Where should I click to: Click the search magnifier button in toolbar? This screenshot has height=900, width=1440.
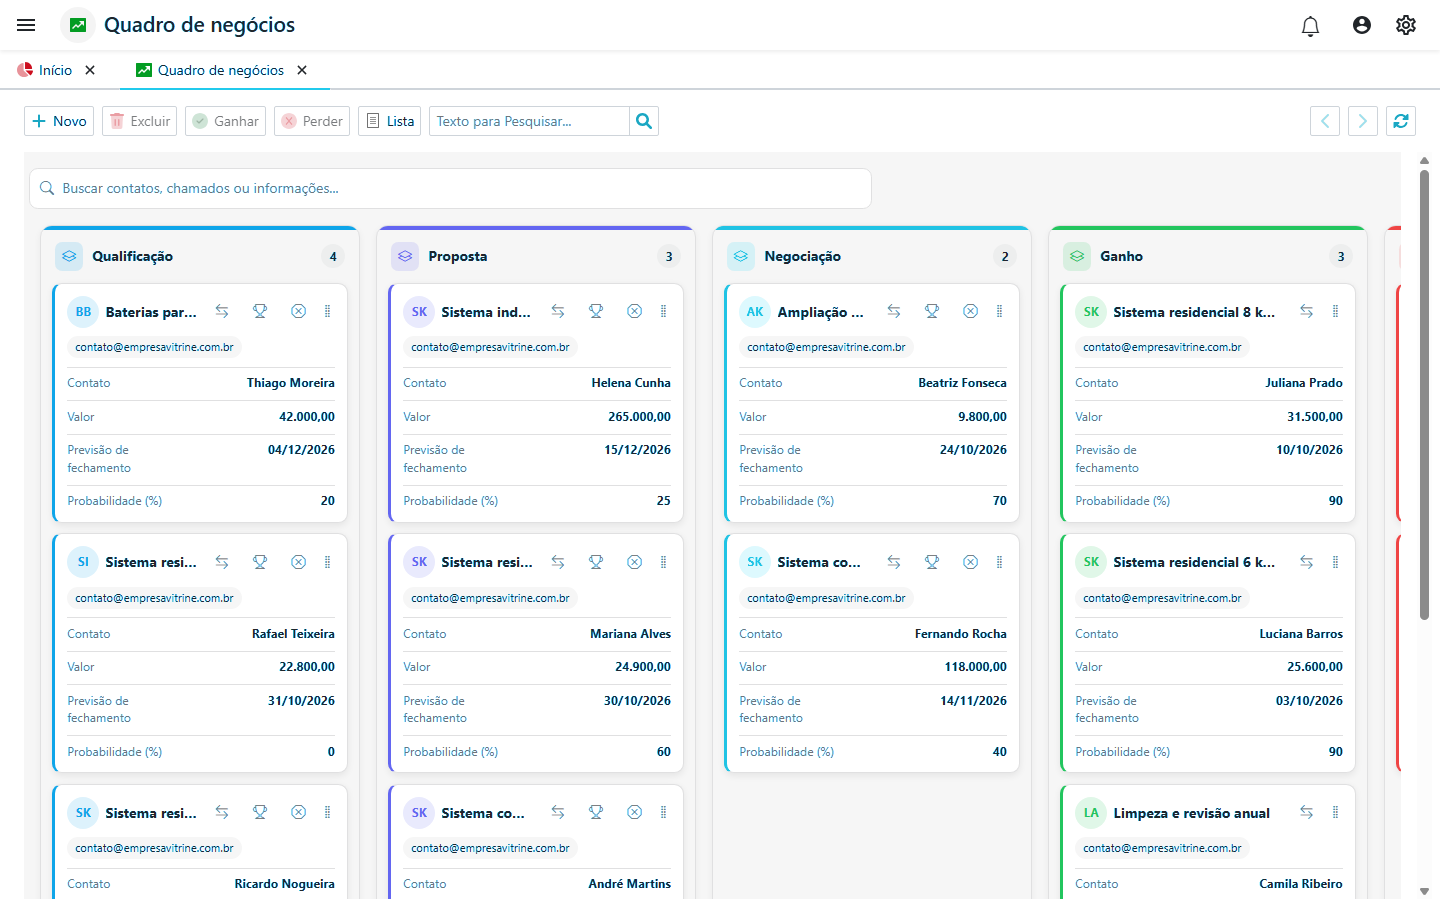pos(644,121)
